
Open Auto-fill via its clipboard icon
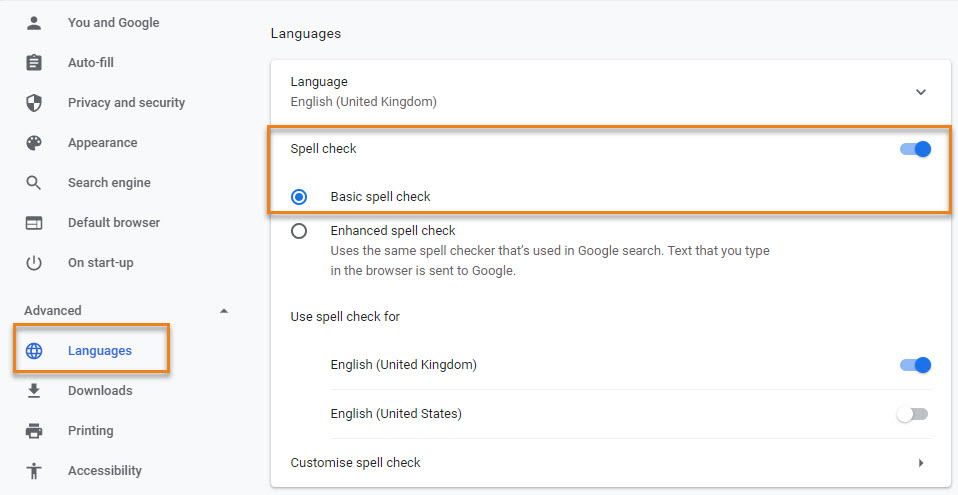click(x=34, y=62)
